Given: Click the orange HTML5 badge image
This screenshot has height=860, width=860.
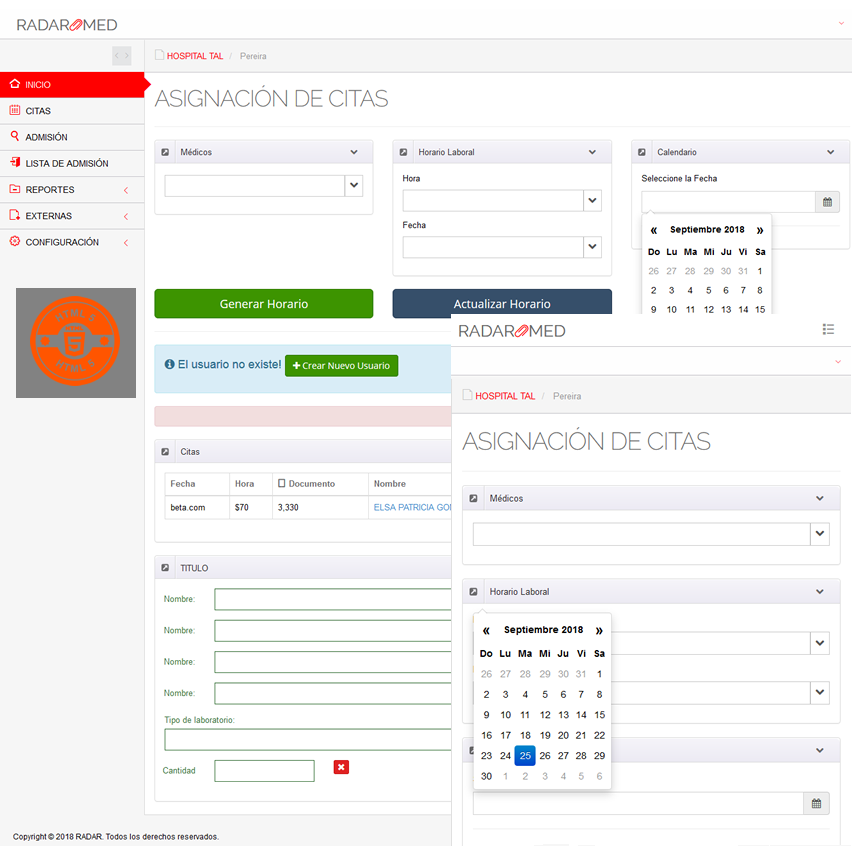Looking at the screenshot, I should pyautogui.click(x=76, y=343).
